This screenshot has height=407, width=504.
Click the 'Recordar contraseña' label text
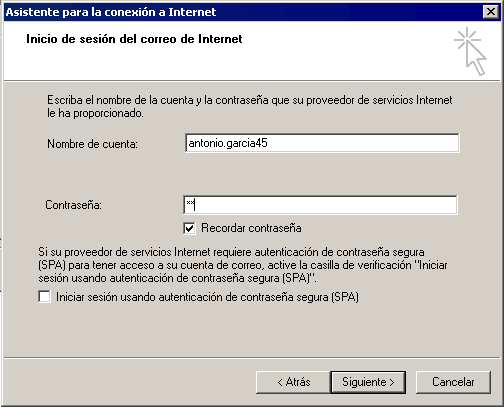(x=251, y=228)
